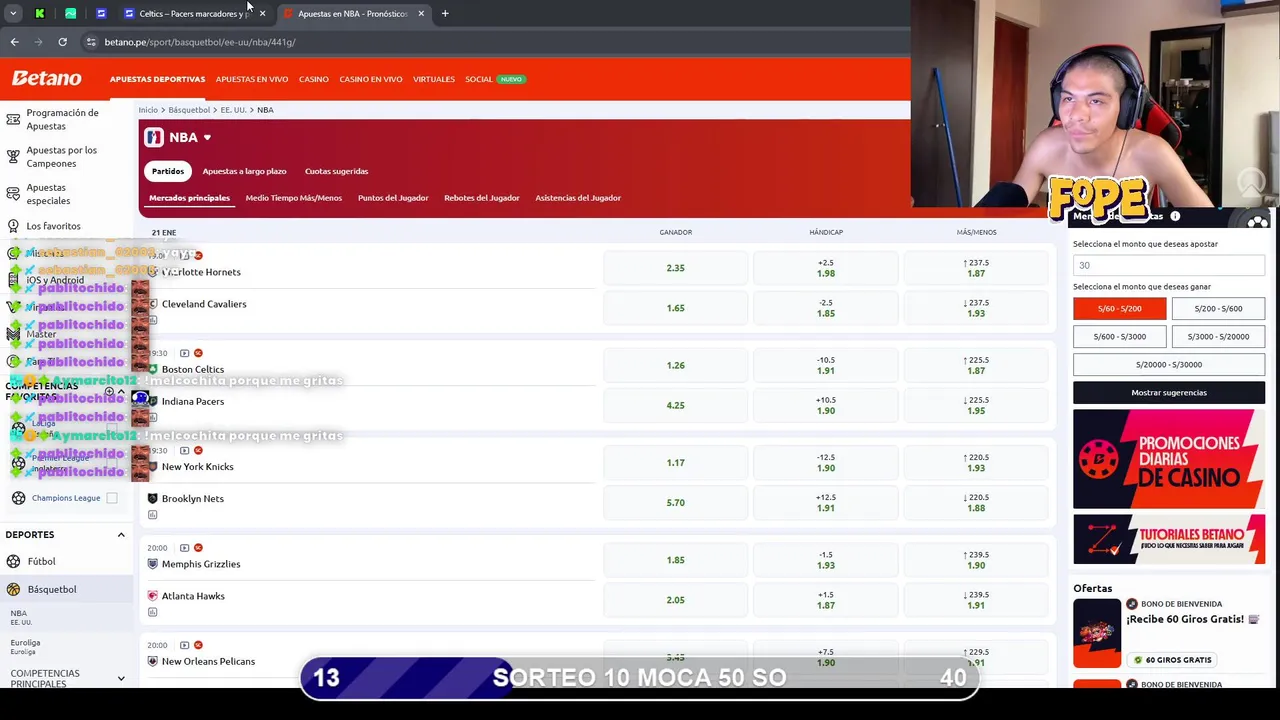Go to Básquetbol breadcrumb link
The width and height of the screenshot is (1280, 720).
(189, 110)
